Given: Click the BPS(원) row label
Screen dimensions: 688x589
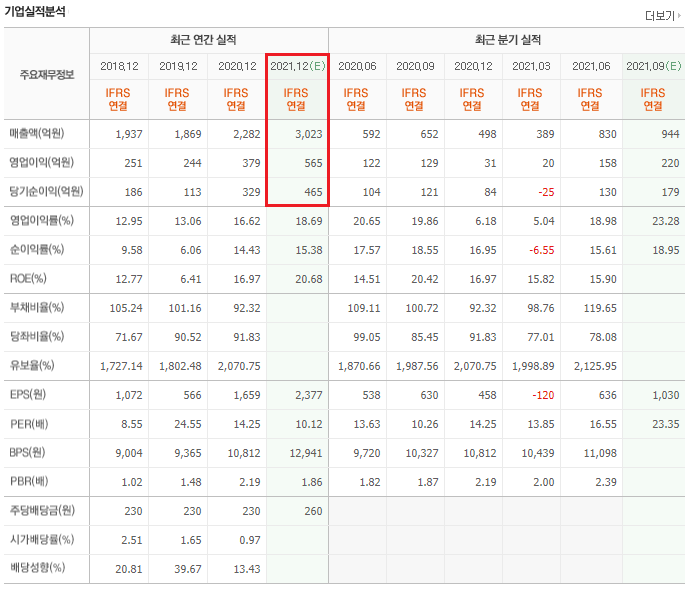Looking at the screenshot, I should point(27,452).
